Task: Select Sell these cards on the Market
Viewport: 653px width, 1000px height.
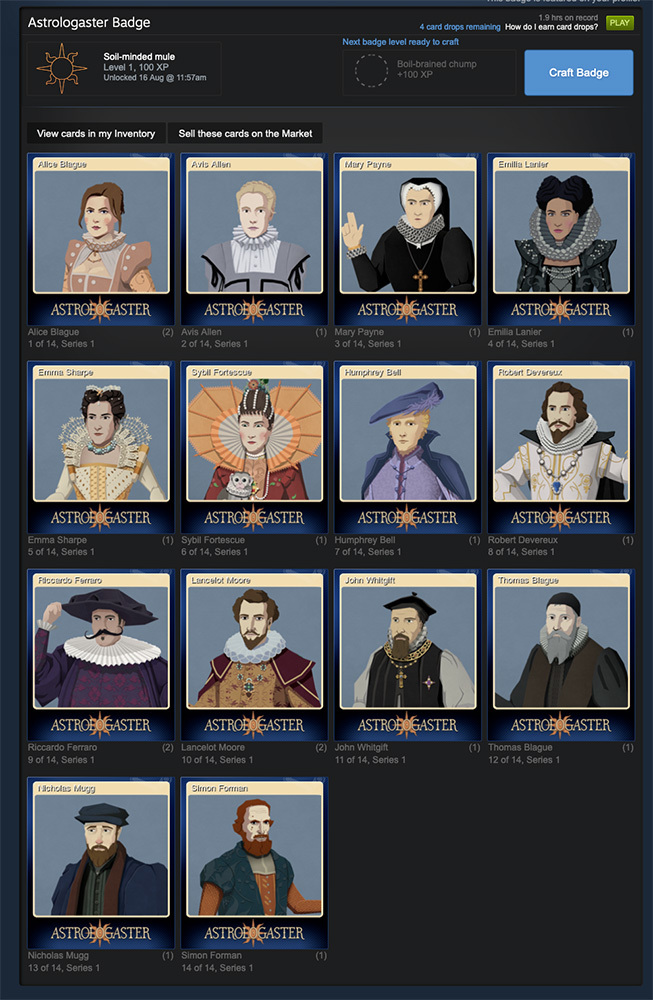Action: click(245, 133)
